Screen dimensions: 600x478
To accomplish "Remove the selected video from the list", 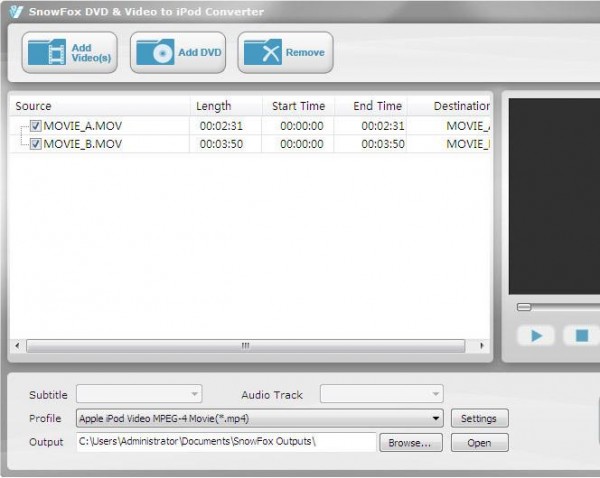I will [x=285, y=52].
